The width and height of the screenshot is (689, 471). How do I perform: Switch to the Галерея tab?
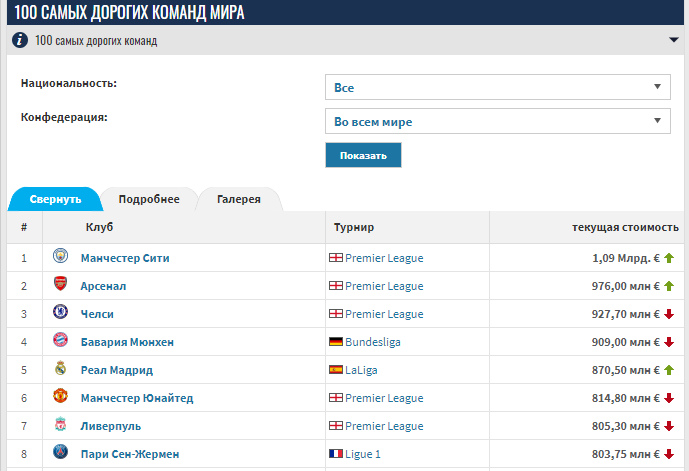[239, 199]
